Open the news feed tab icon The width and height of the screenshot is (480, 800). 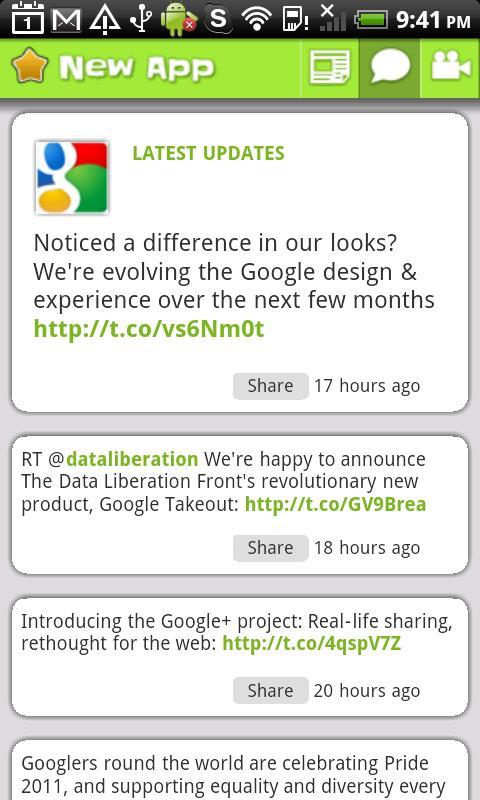(x=330, y=67)
